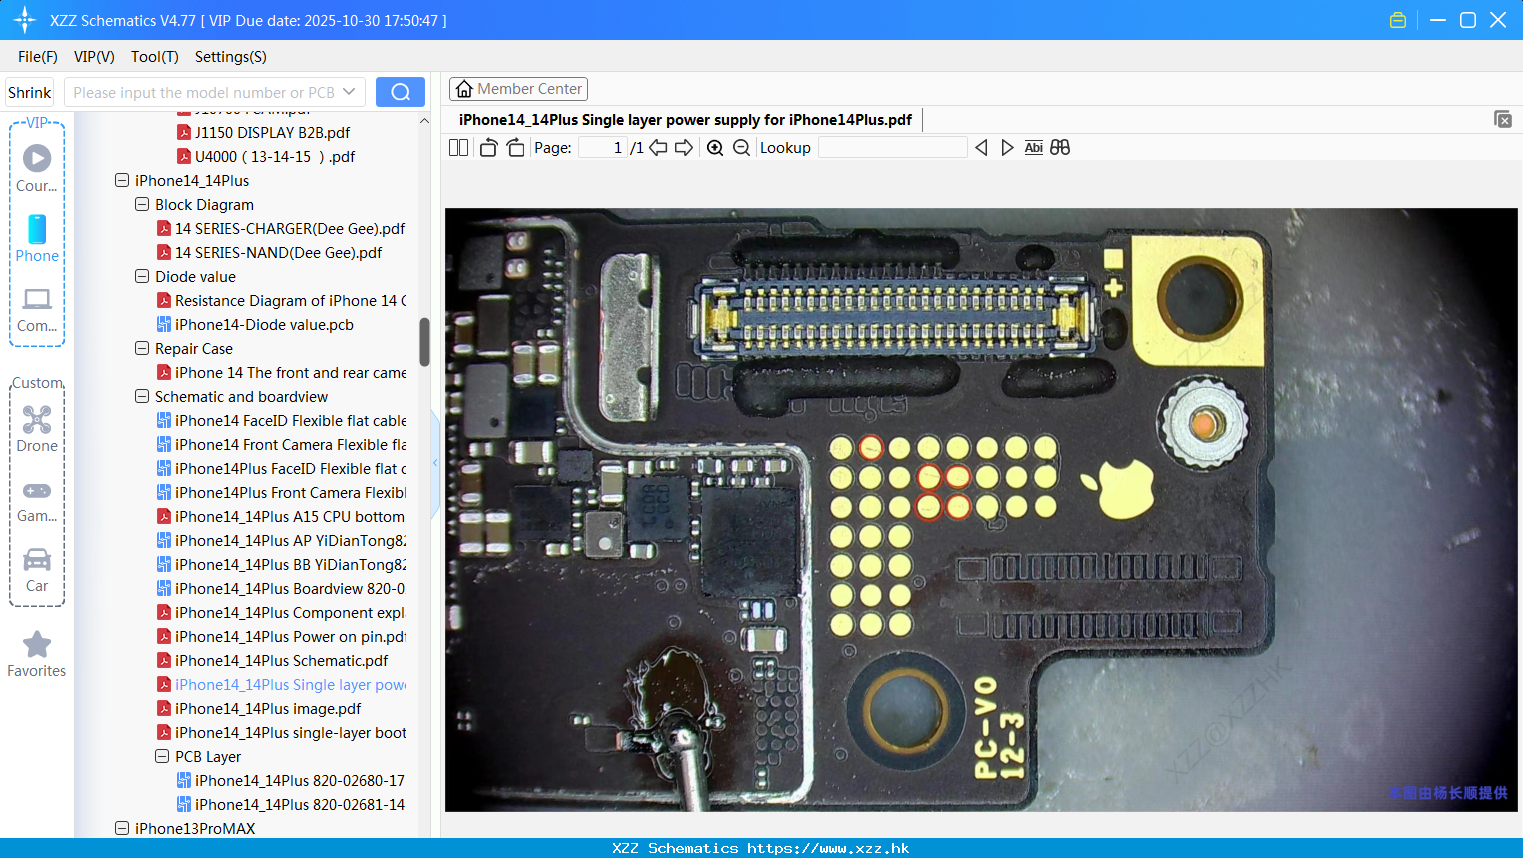Image resolution: width=1523 pixels, height=858 pixels.
Task: Collapse the PCB Layer folder
Action: pos(162,757)
